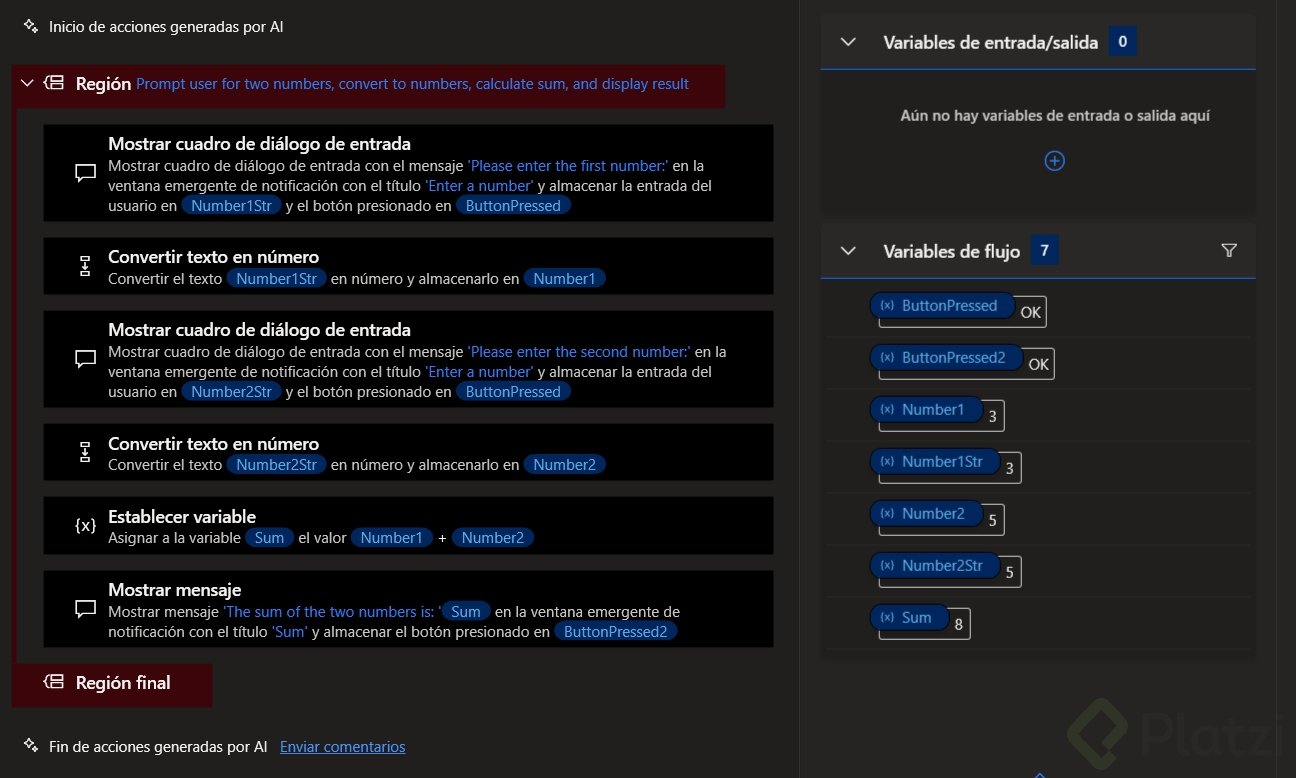Select the dialog icon of the second-number input action

85,359
